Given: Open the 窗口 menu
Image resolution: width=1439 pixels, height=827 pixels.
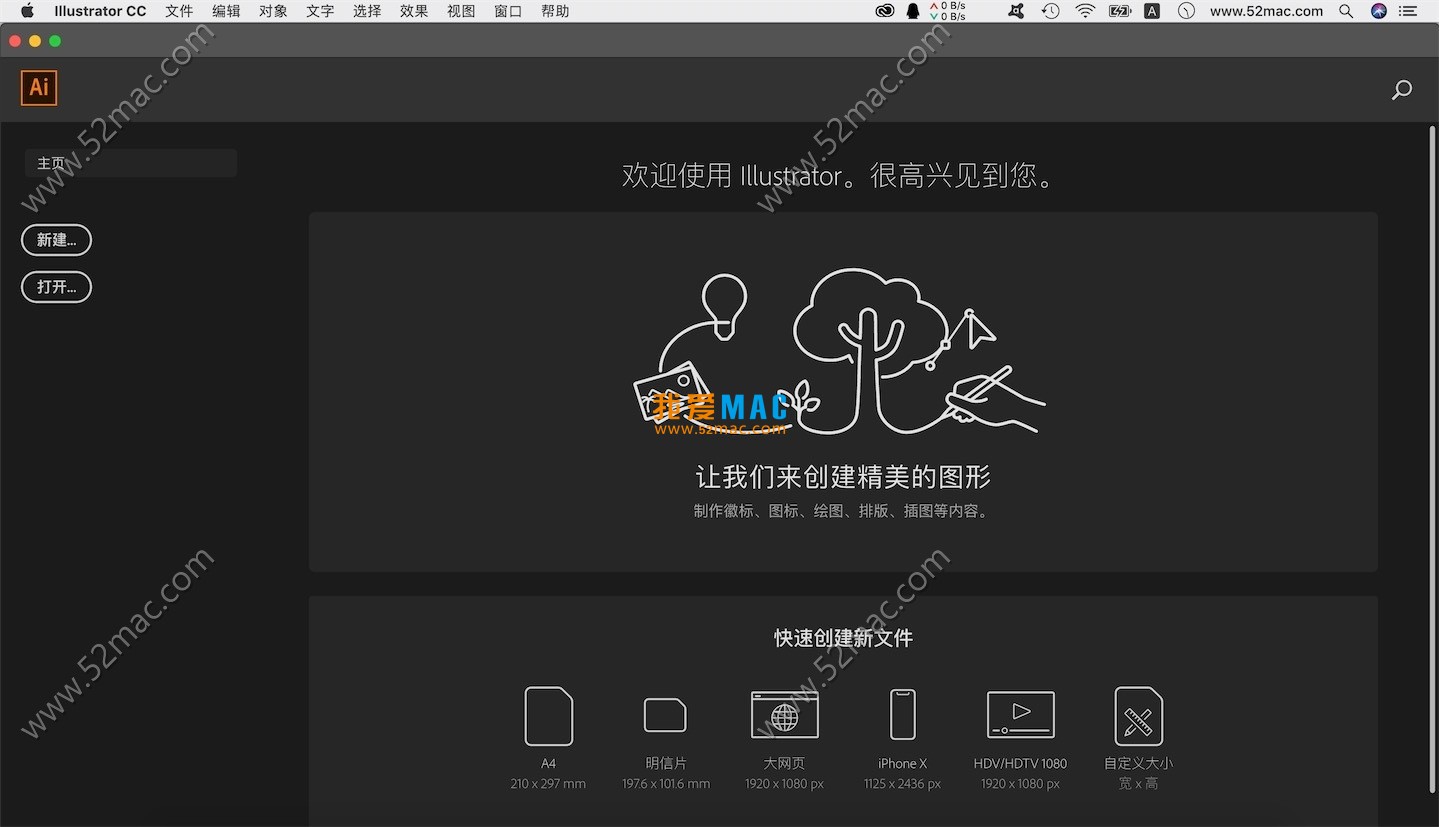Looking at the screenshot, I should click(x=508, y=11).
